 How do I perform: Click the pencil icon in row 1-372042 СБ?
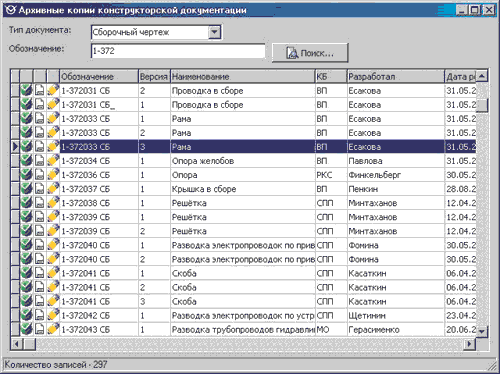pyautogui.click(x=53, y=315)
